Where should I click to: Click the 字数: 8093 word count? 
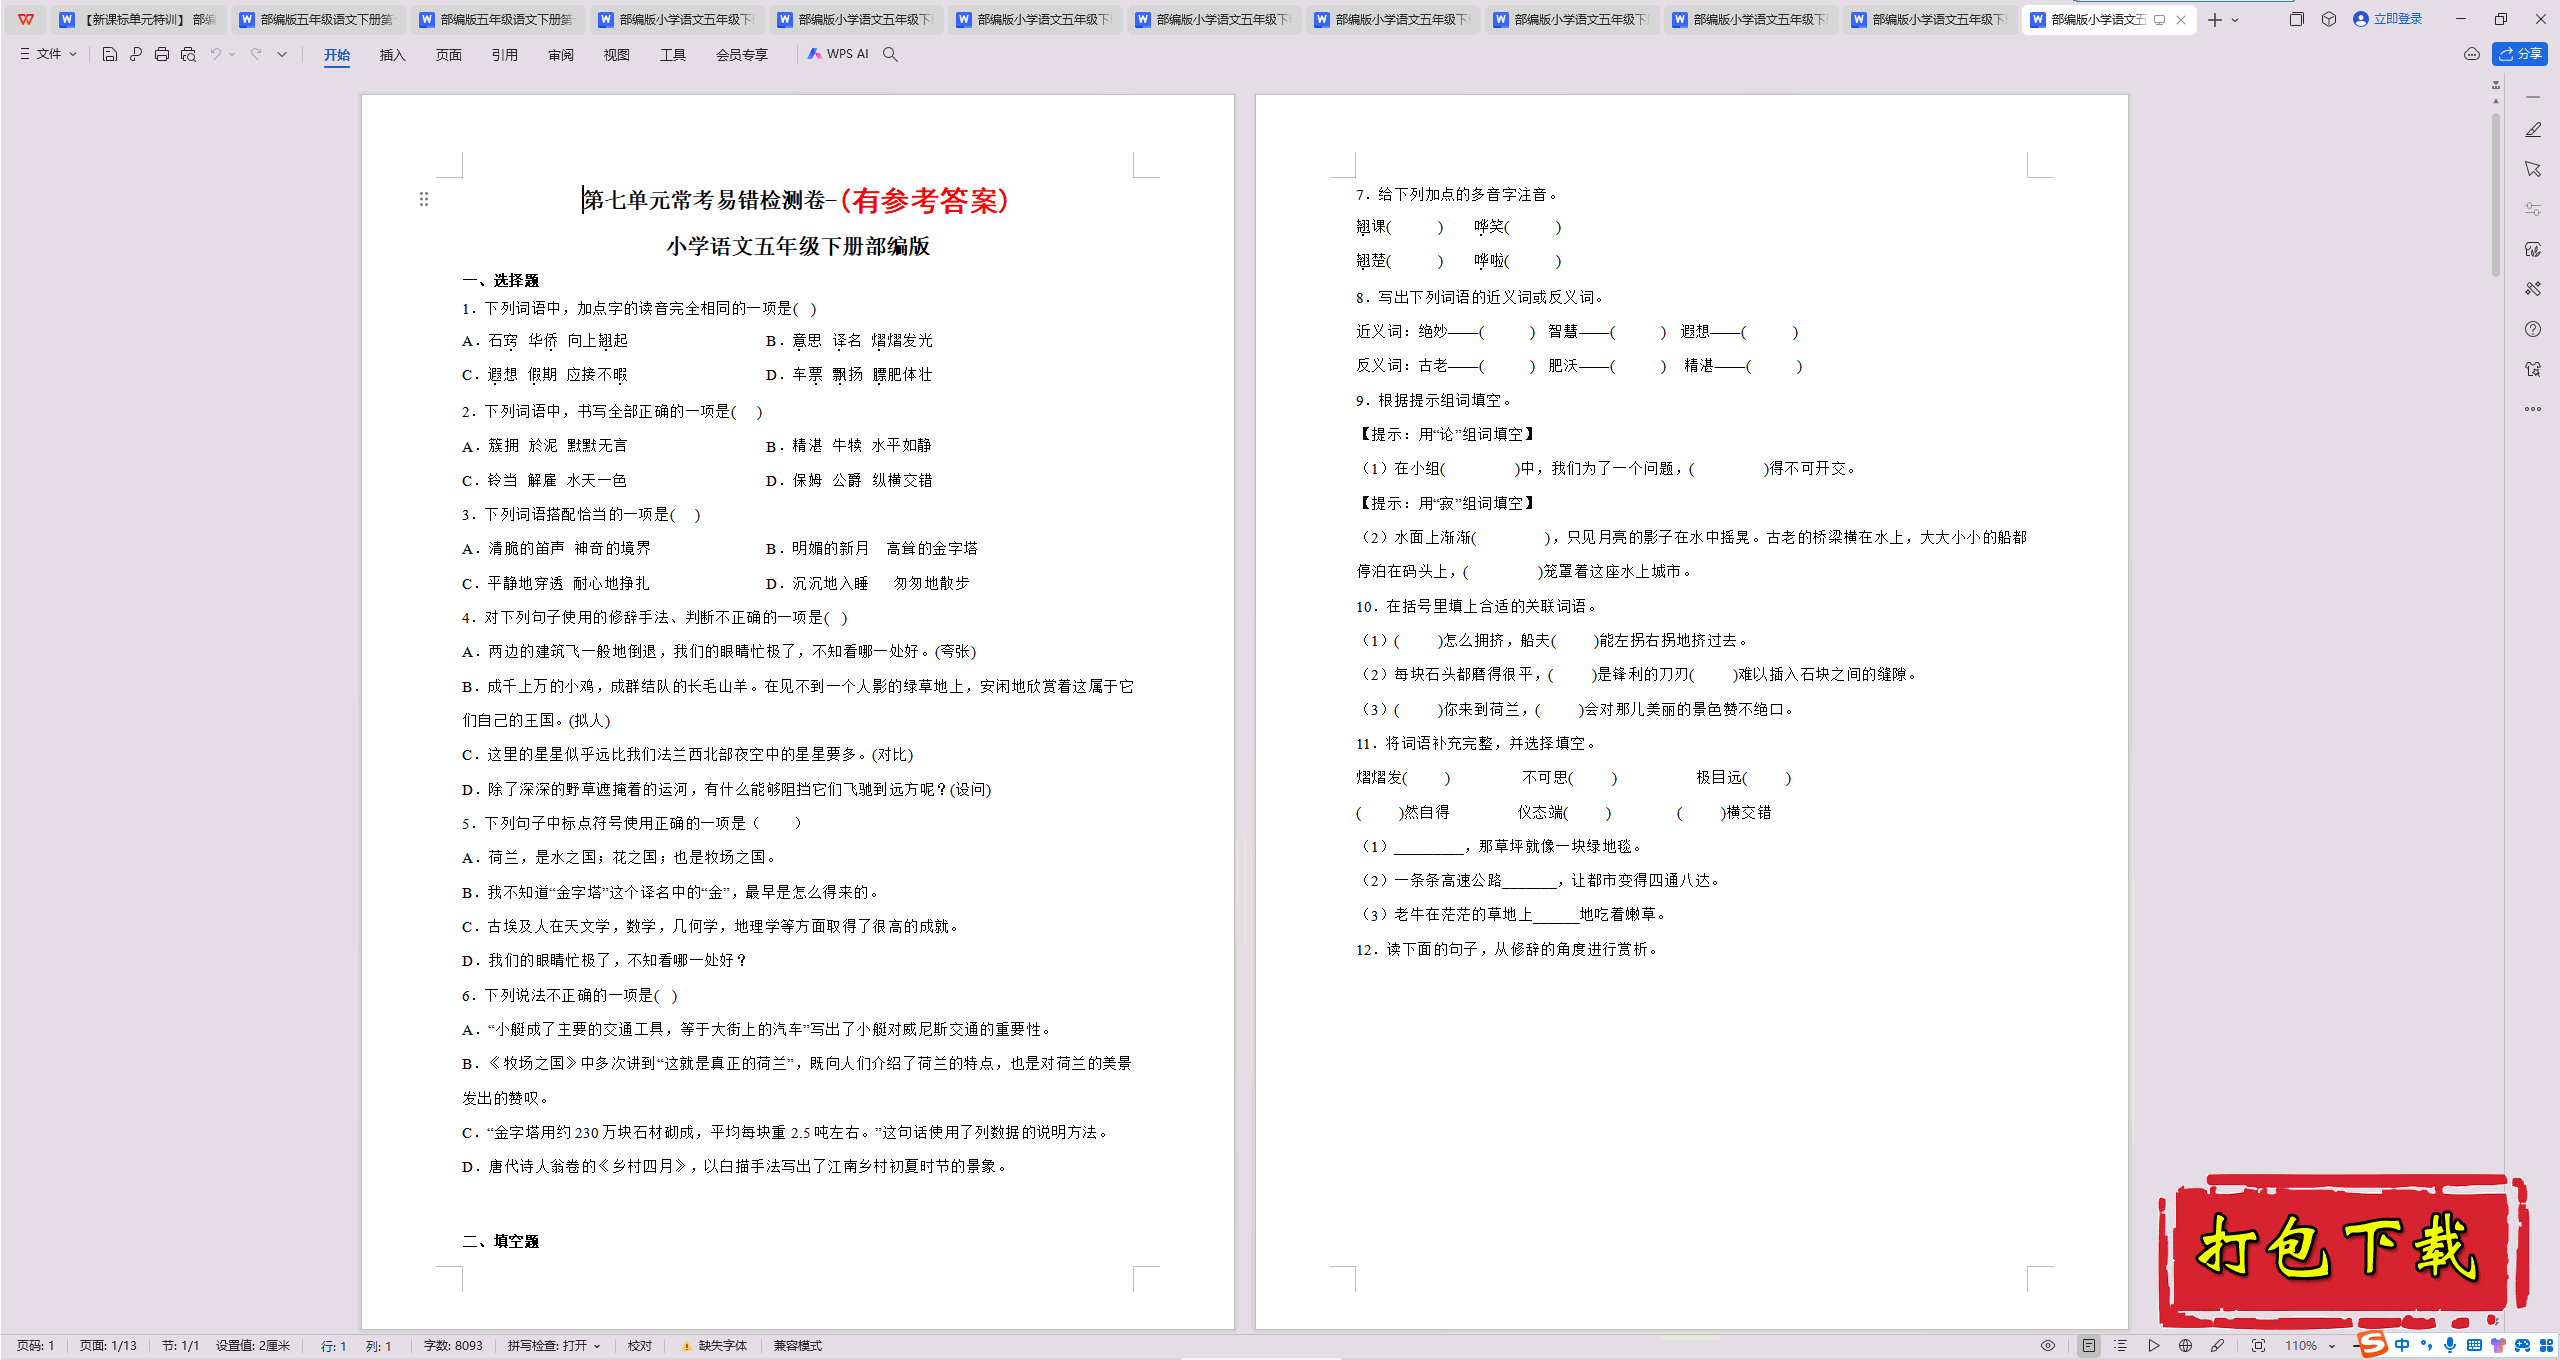pos(453,1346)
